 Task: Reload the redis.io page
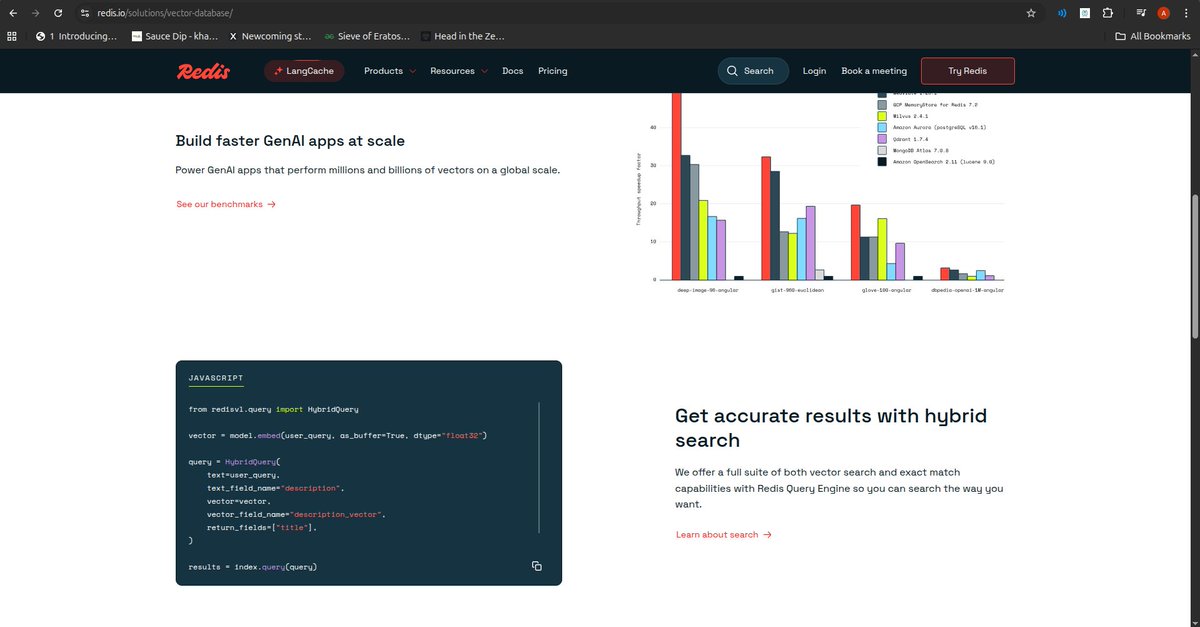[x=59, y=13]
